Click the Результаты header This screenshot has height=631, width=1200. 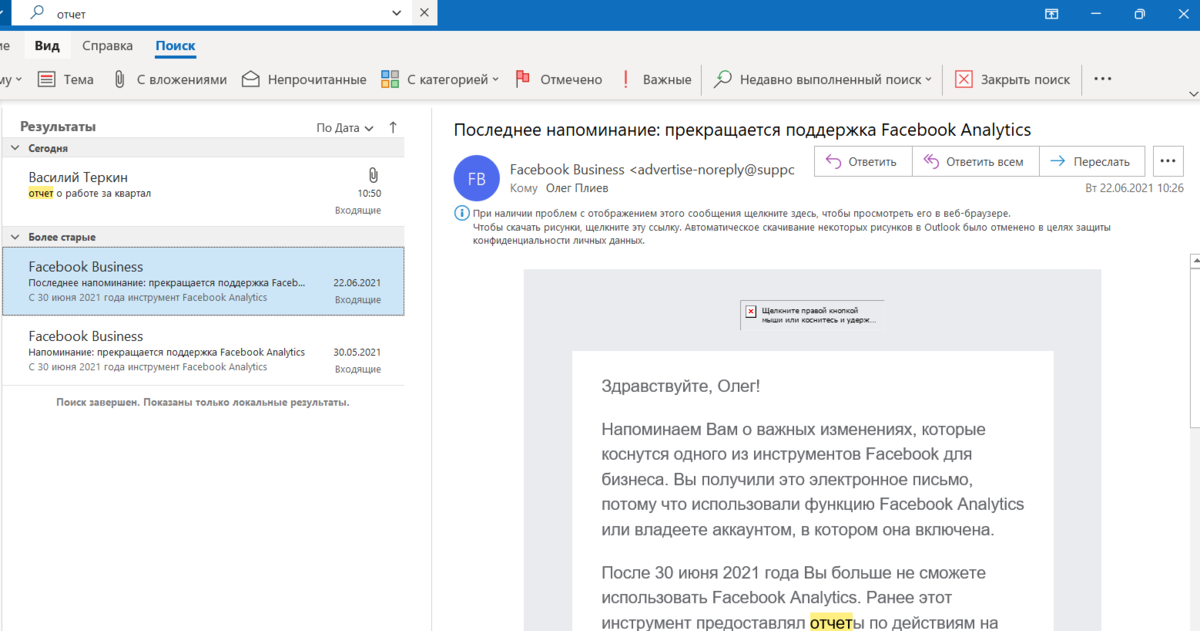[58, 127]
